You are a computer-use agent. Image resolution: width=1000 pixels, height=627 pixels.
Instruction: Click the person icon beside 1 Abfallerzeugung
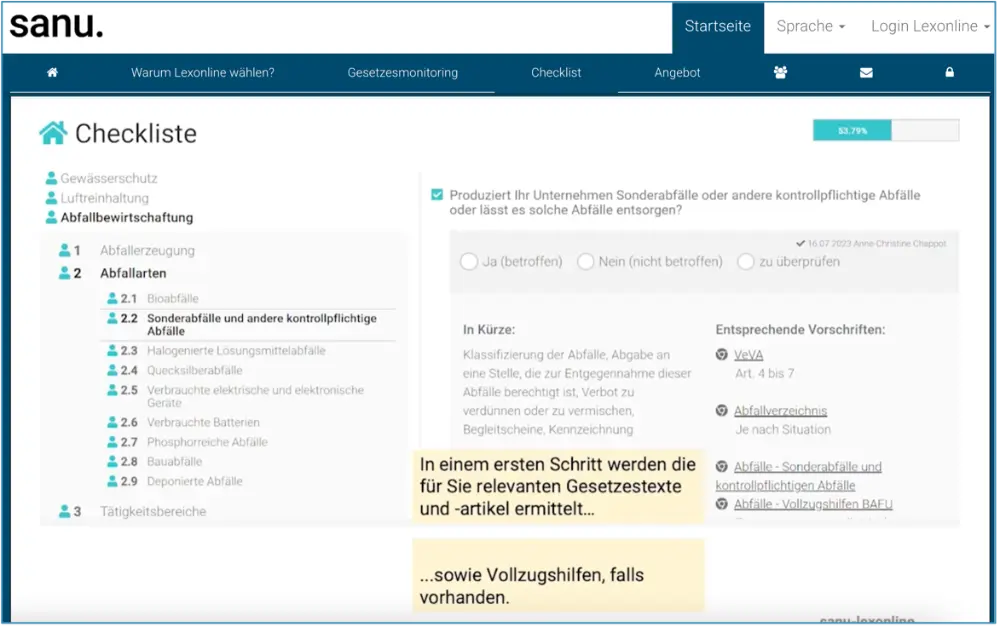pyautogui.click(x=64, y=250)
